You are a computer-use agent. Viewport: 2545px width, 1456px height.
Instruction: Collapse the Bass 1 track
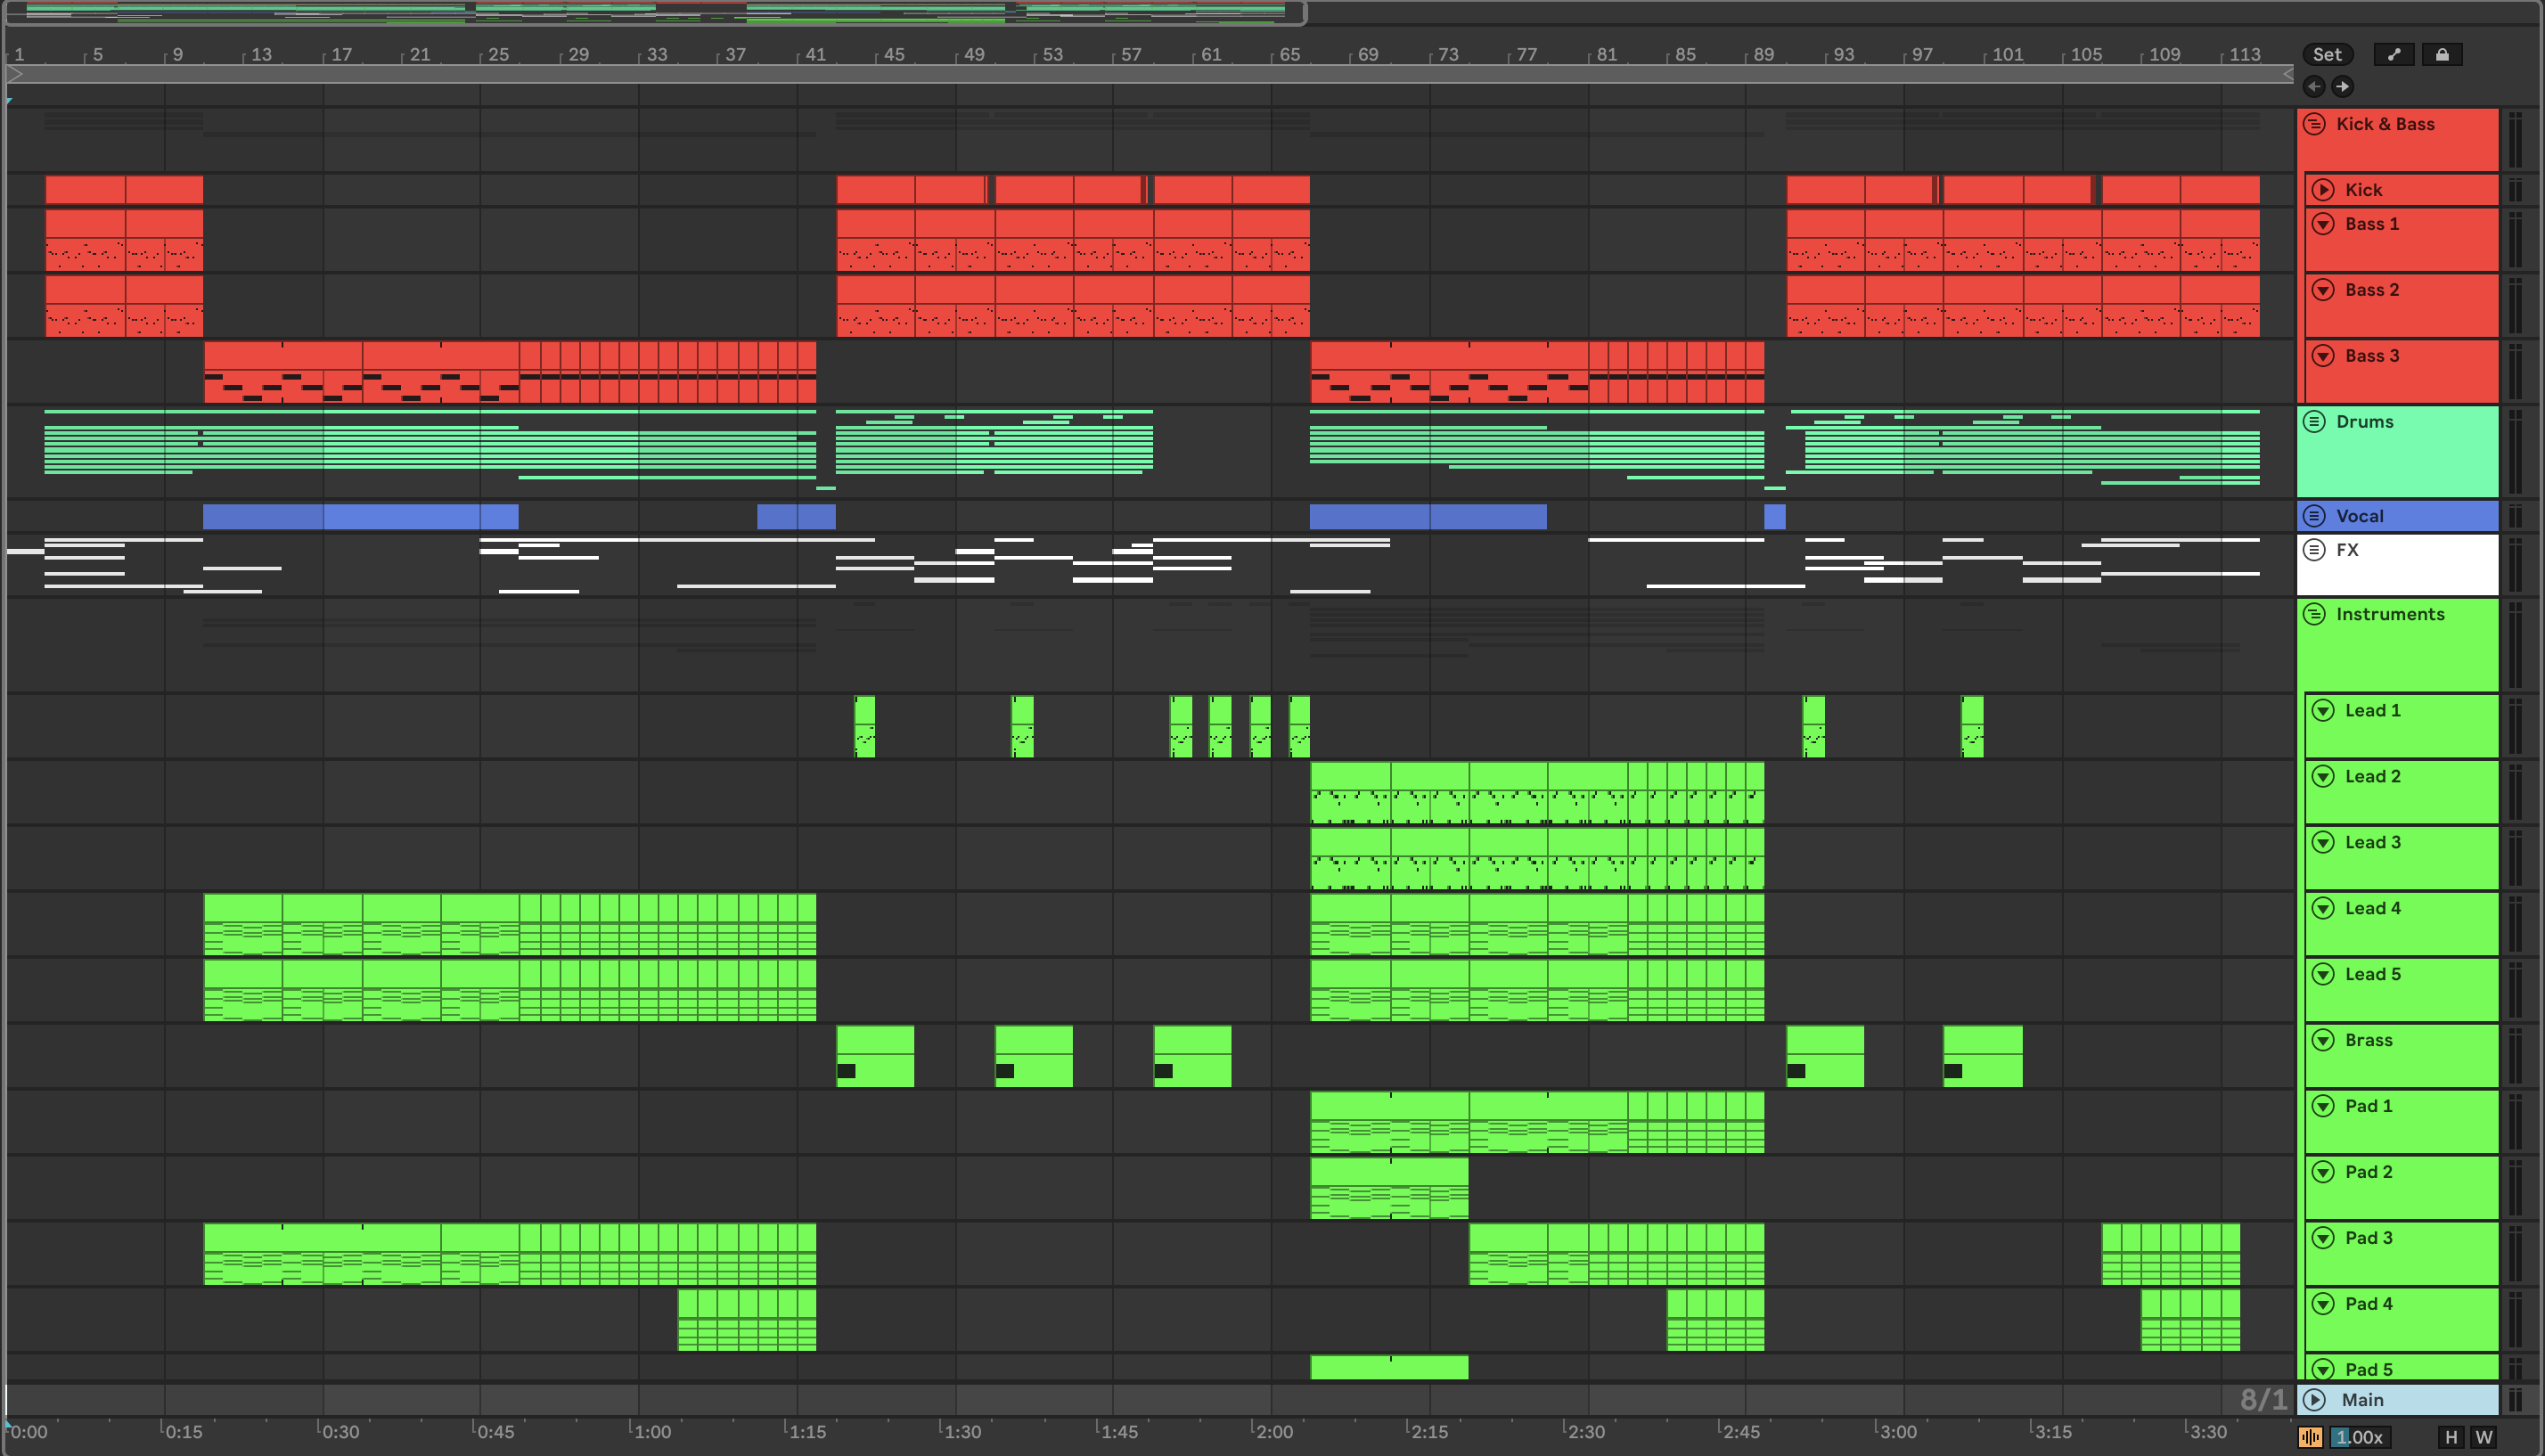[x=2324, y=224]
